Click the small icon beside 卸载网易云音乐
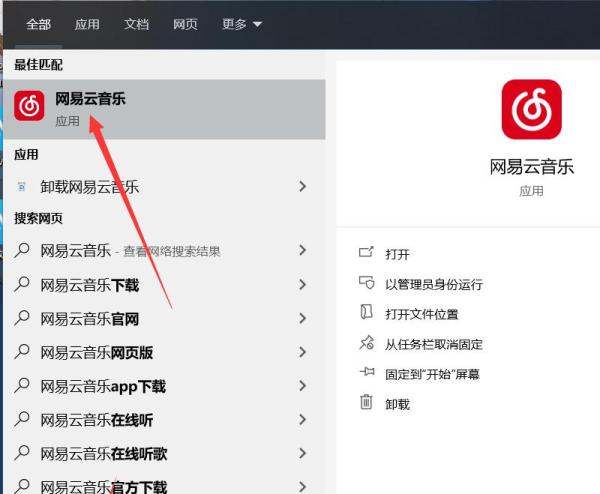The height and width of the screenshot is (494, 600). click(x=22, y=187)
